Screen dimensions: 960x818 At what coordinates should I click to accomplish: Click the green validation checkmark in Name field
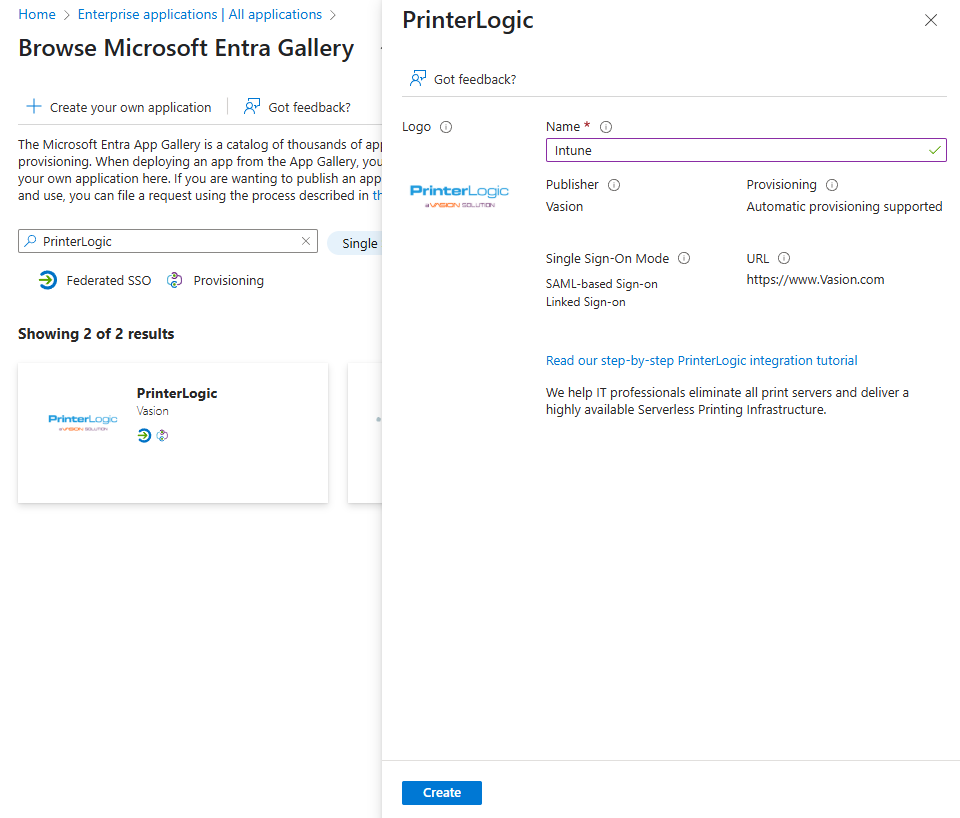coord(935,150)
